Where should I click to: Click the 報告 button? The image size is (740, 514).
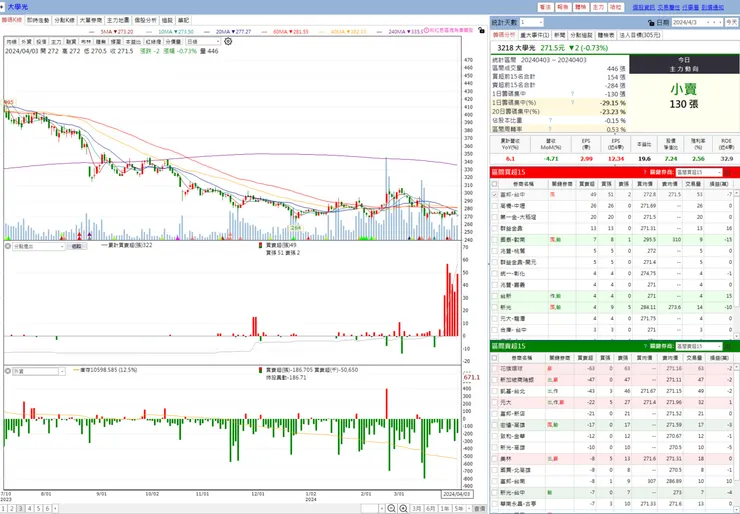563,7
